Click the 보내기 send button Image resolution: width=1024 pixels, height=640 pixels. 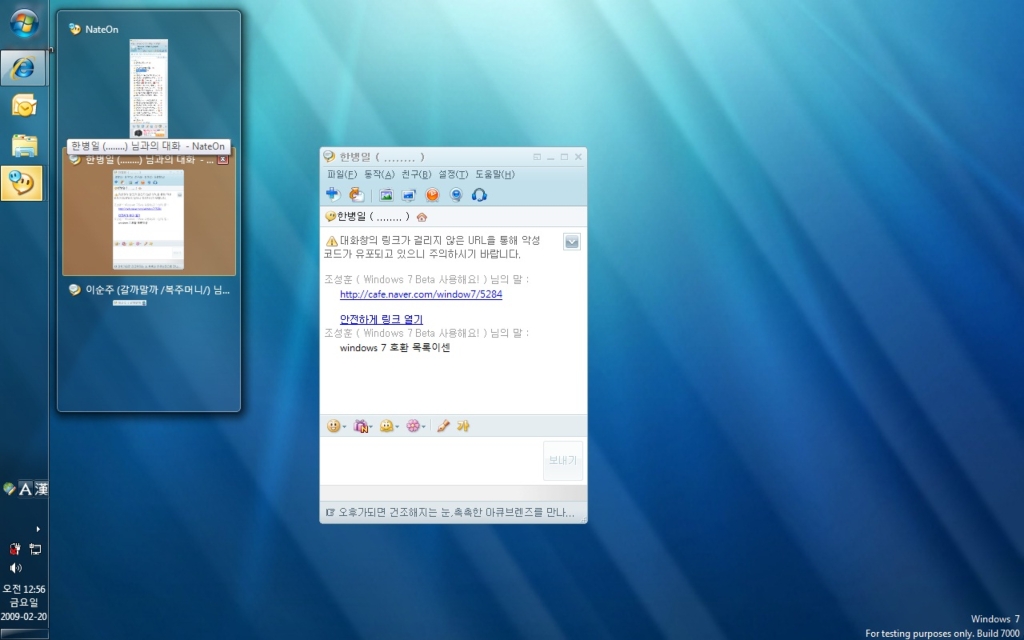click(x=563, y=460)
